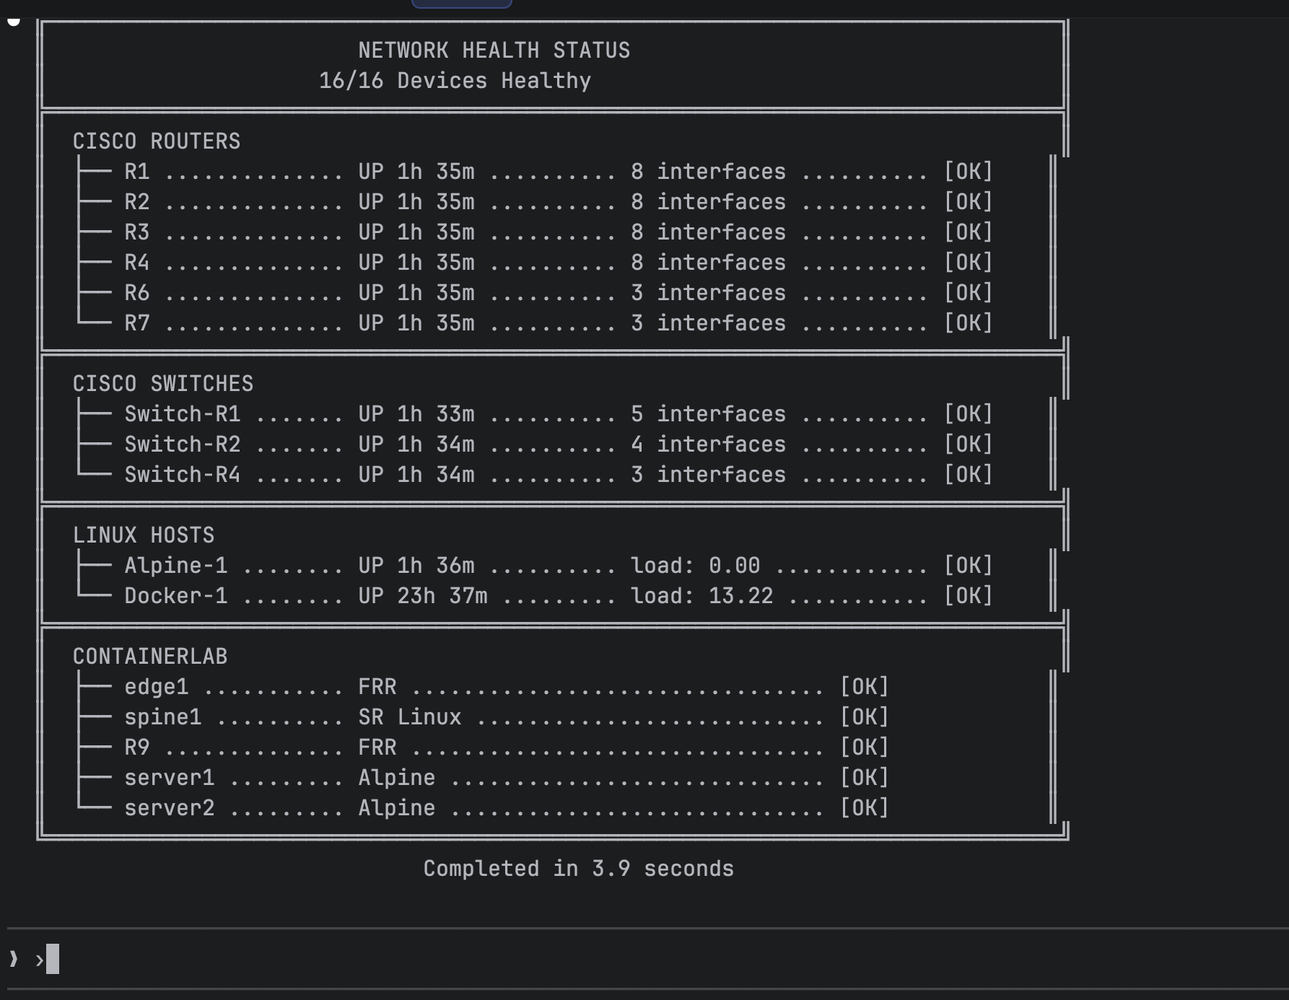
Task: Click the edge1 container name
Action: coord(156,687)
